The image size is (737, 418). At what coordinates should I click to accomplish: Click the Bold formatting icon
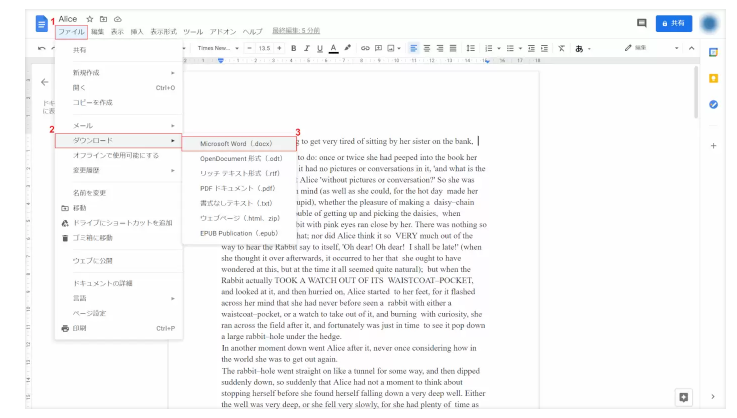(x=293, y=48)
